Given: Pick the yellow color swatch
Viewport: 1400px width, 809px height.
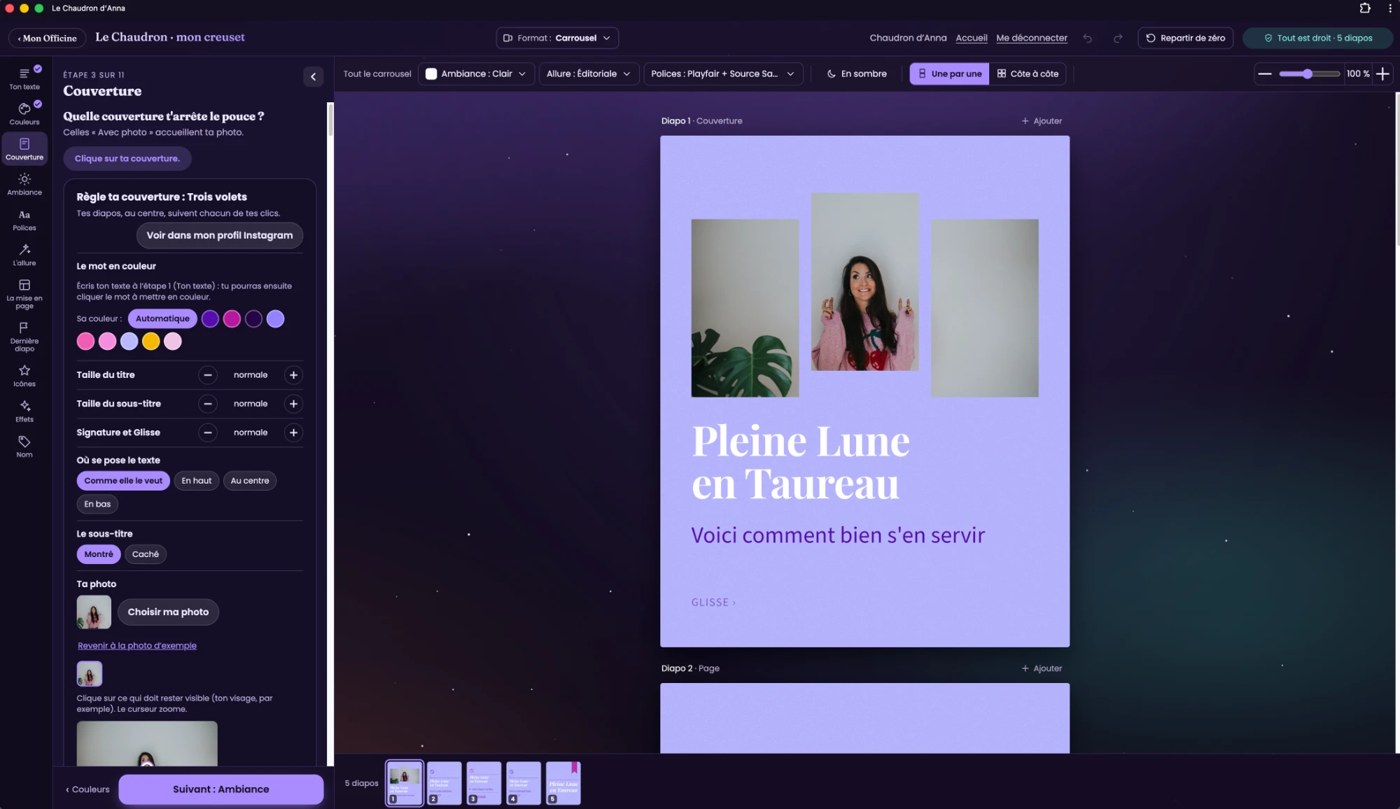Looking at the screenshot, I should (x=151, y=341).
